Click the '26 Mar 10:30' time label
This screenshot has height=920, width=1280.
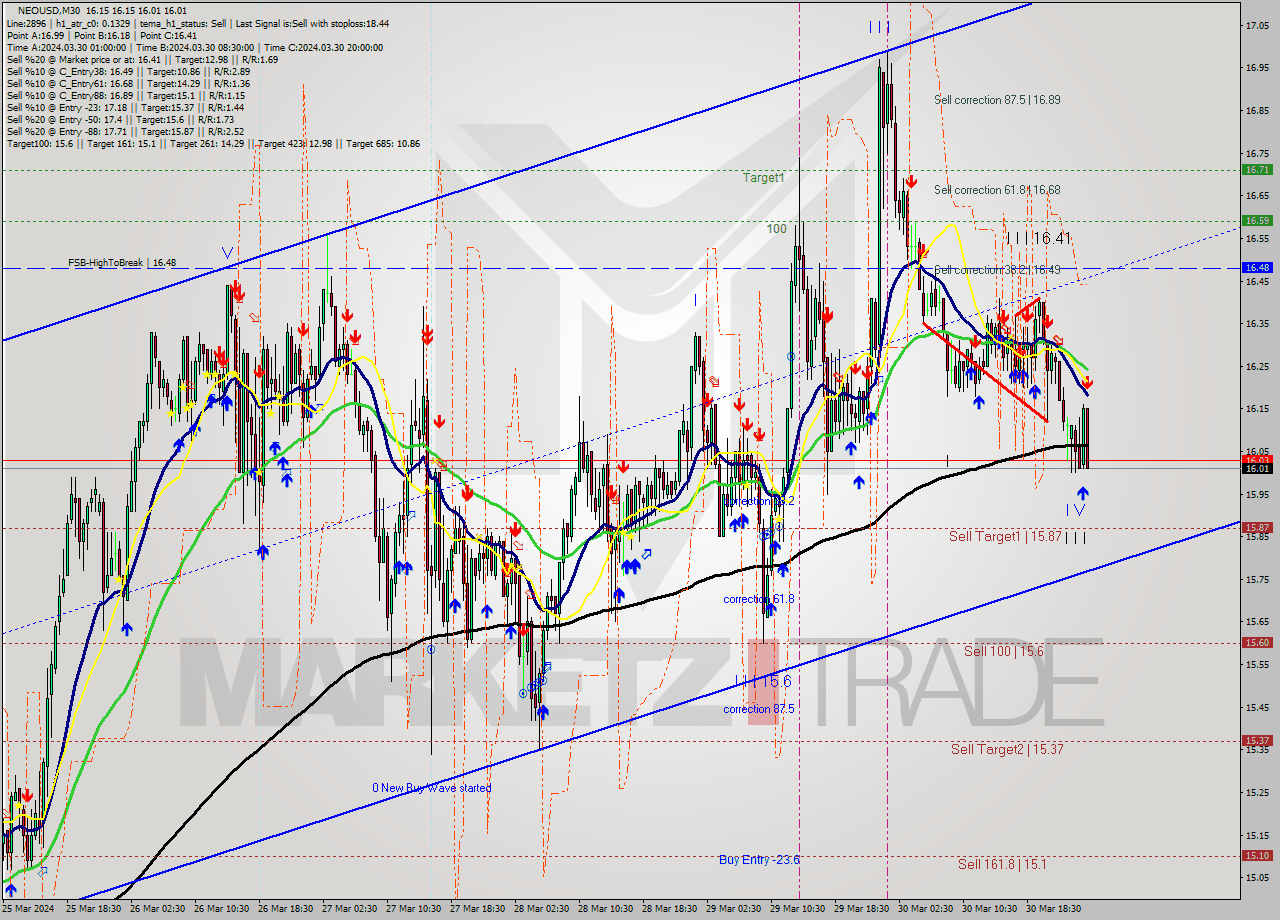[x=222, y=909]
